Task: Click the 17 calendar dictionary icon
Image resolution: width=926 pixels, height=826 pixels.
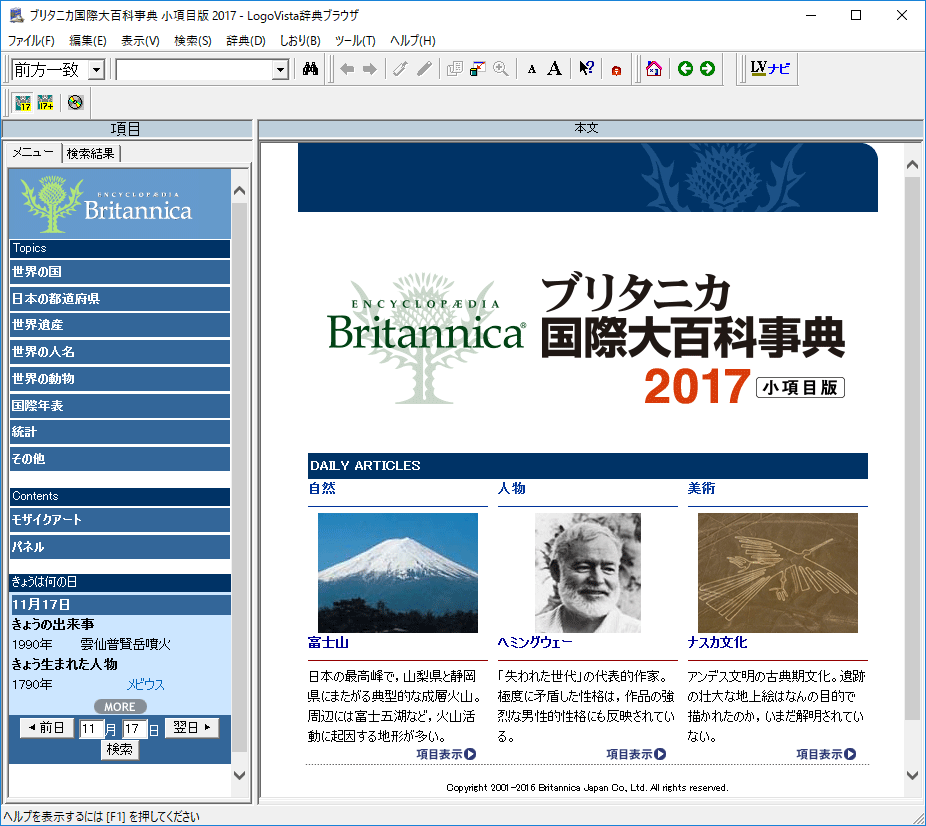Action: [23, 103]
